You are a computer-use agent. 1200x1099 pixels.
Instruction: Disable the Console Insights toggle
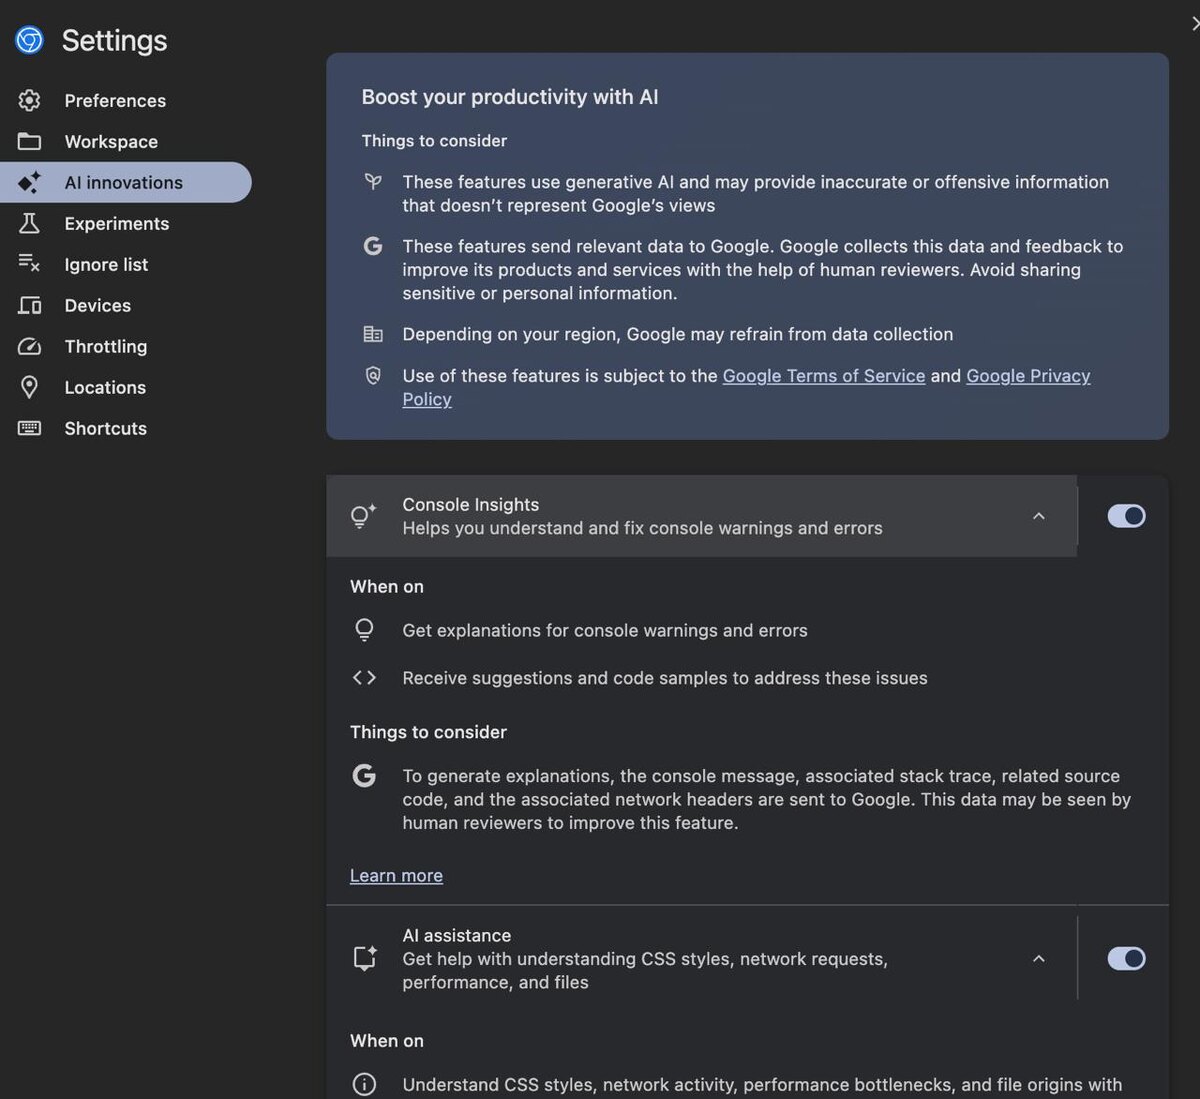click(1126, 516)
